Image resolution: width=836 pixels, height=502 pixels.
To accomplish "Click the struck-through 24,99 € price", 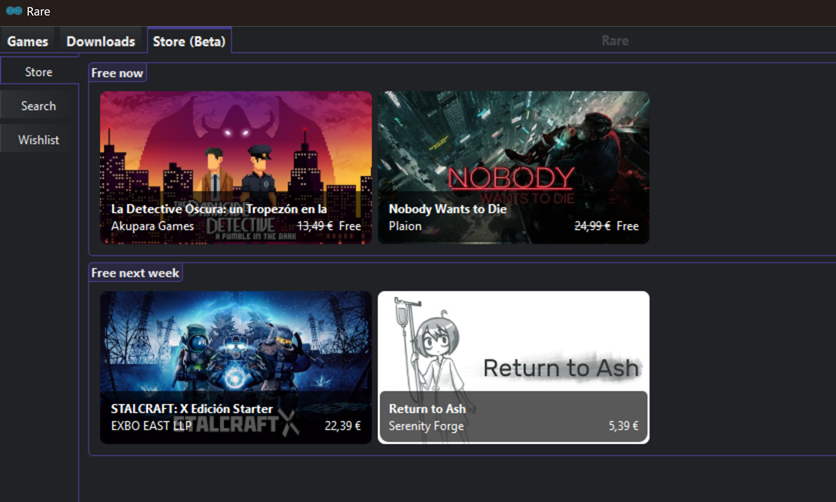I will (592, 226).
